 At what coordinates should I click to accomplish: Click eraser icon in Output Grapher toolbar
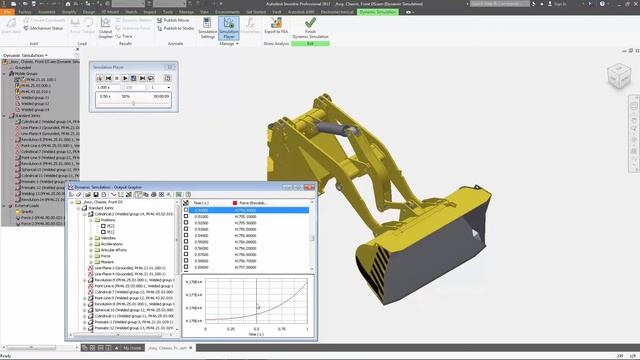(79, 195)
